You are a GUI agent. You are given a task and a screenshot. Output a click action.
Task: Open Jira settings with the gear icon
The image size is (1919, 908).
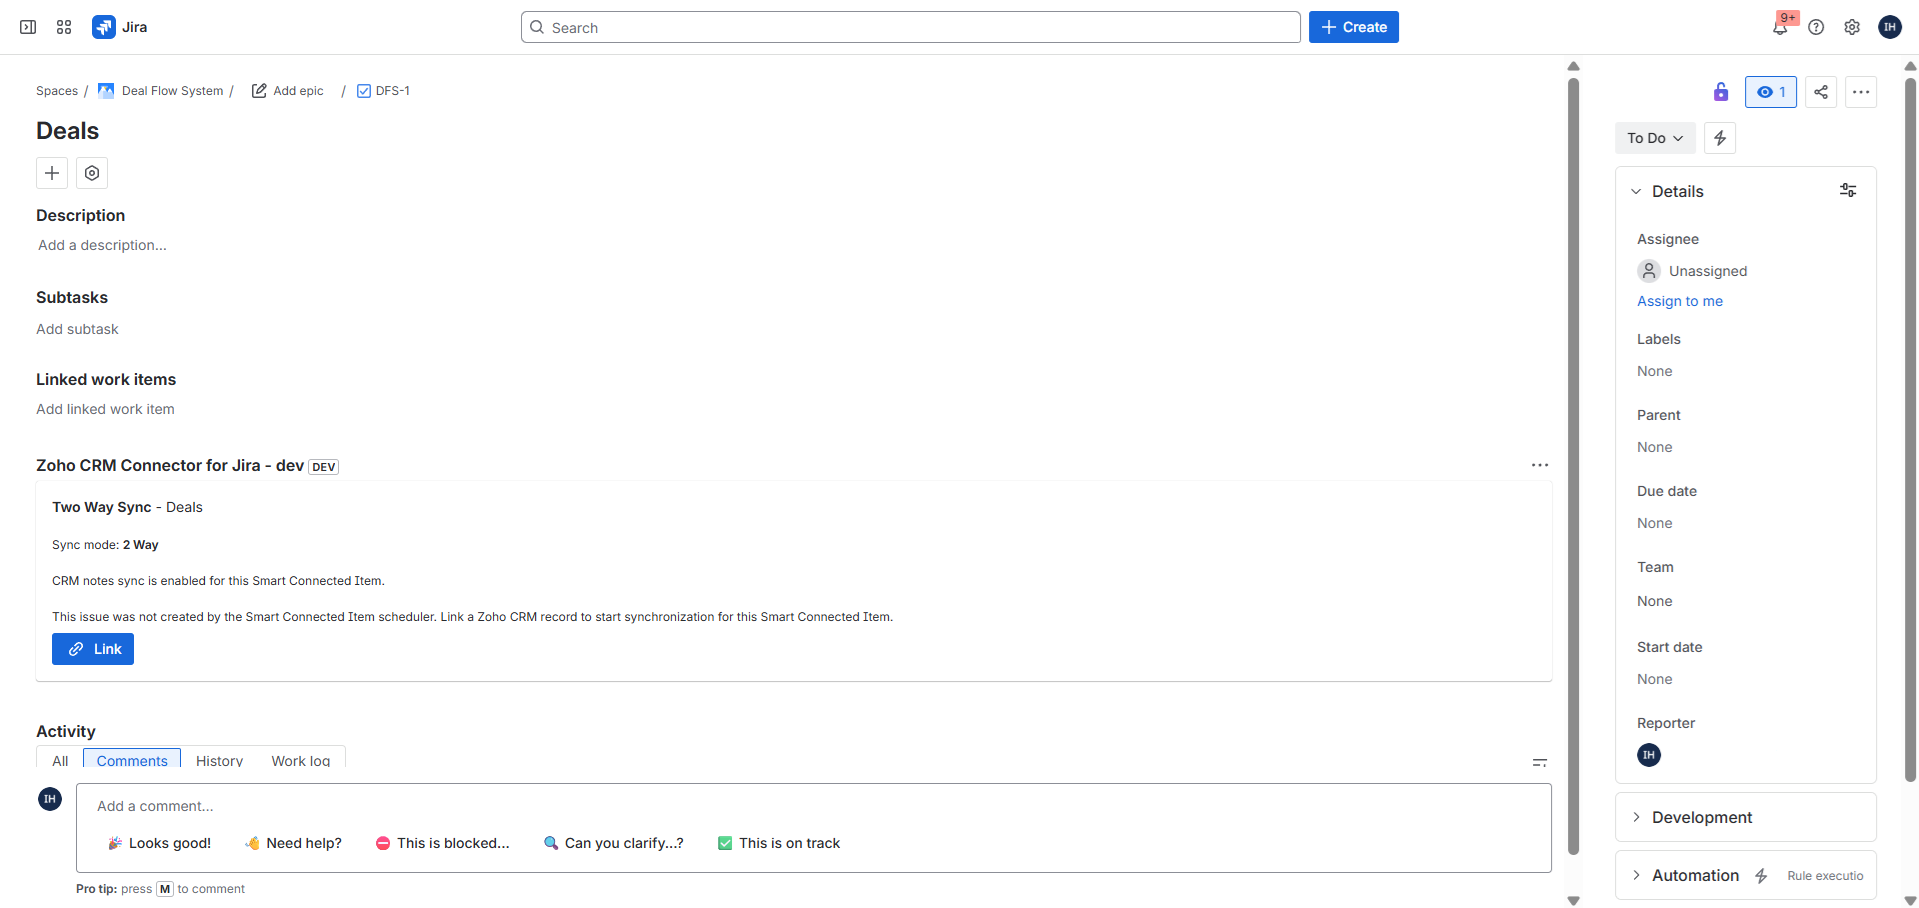1852,27
